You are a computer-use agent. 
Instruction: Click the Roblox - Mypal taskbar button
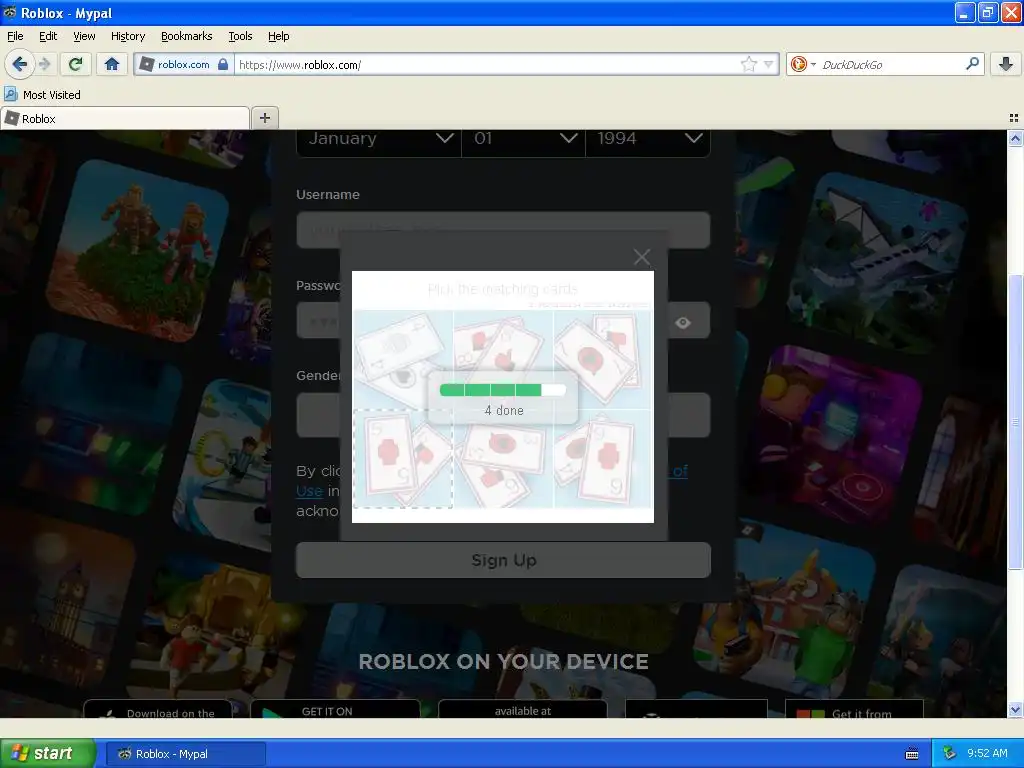[185, 754]
